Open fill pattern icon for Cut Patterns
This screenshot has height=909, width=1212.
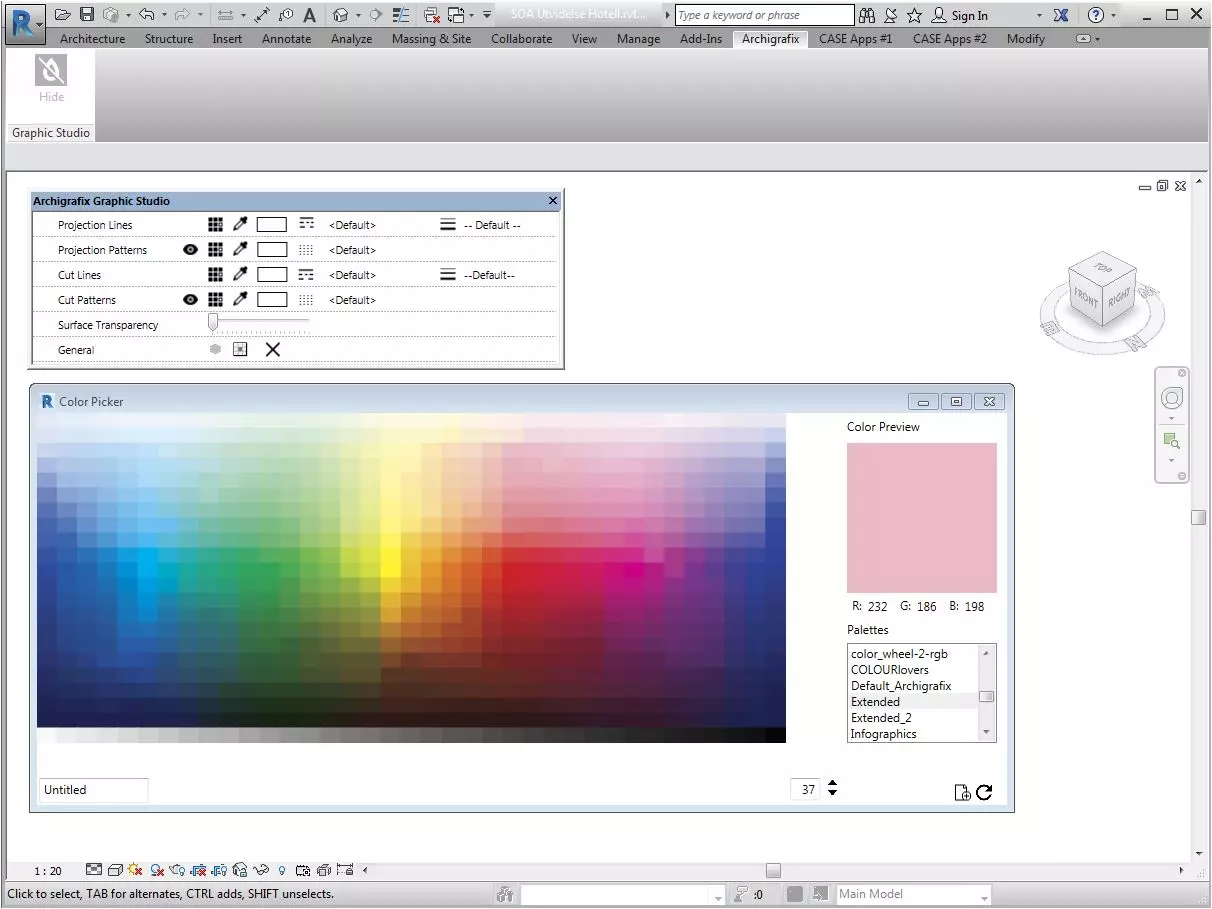(306, 300)
